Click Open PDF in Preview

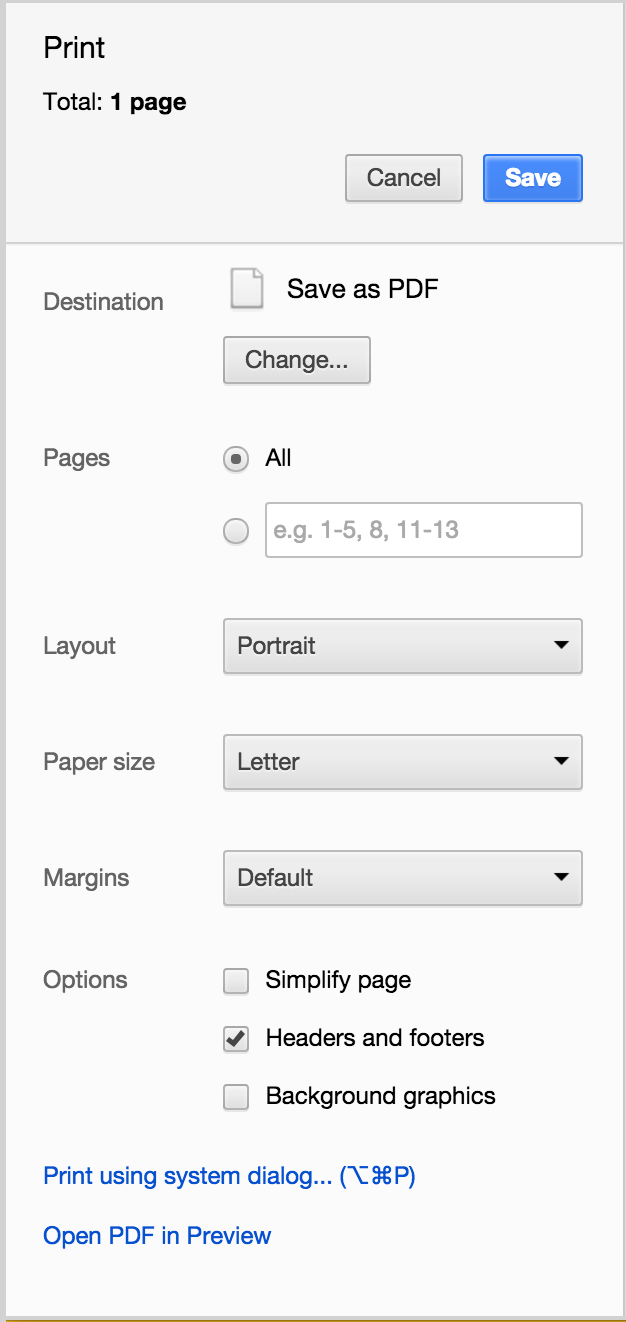click(157, 1235)
